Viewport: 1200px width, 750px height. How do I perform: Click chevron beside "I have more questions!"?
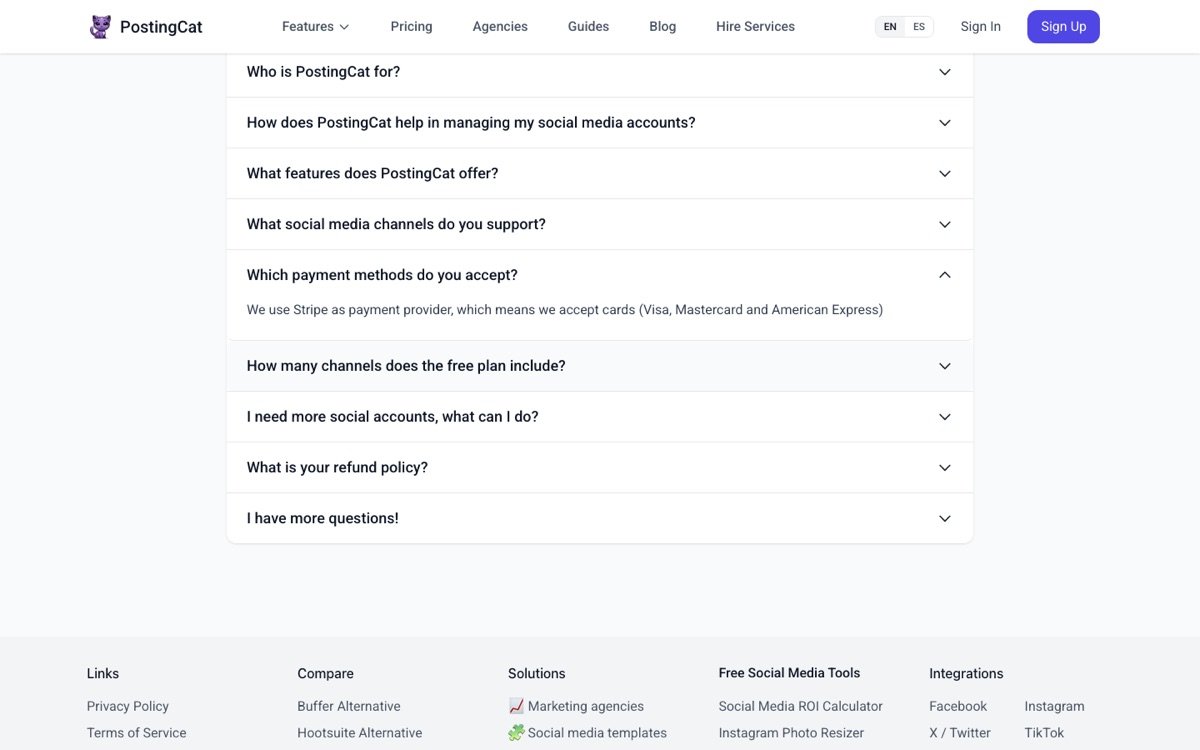[x=945, y=519]
